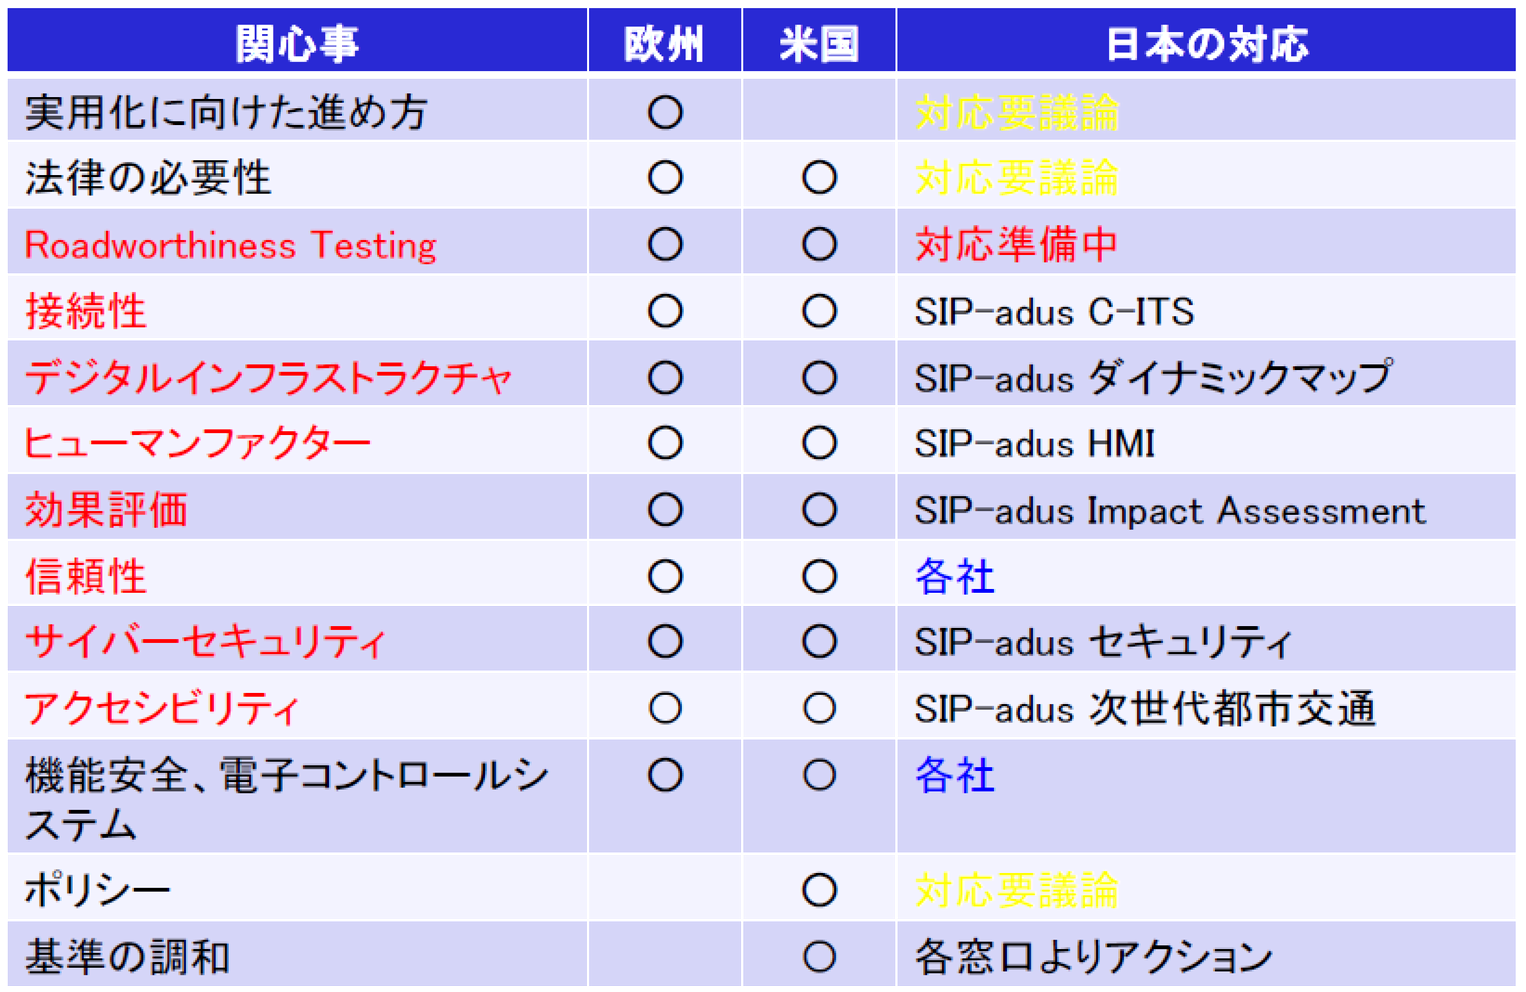This screenshot has width=1526, height=992.
Task: Click SIP-adus Impact Assessment text
Action: point(1169,511)
